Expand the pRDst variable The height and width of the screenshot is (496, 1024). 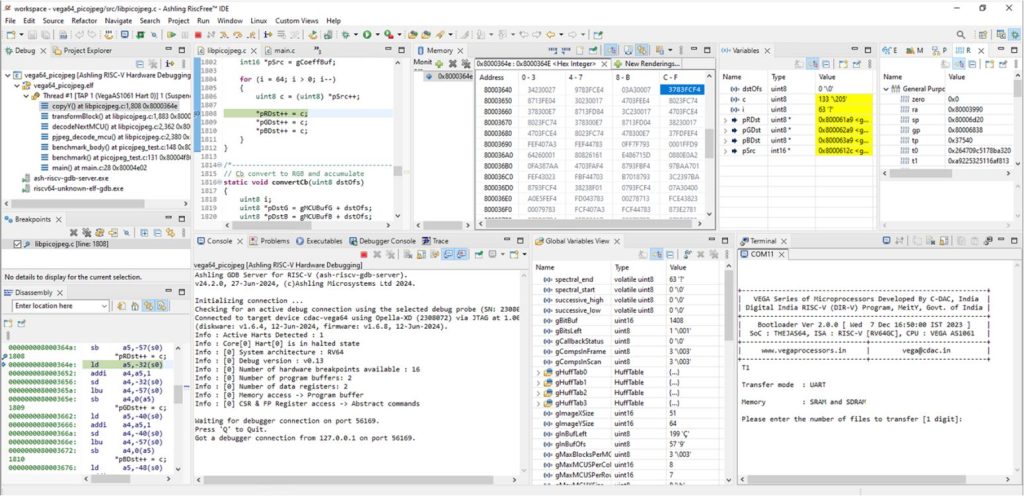point(726,120)
